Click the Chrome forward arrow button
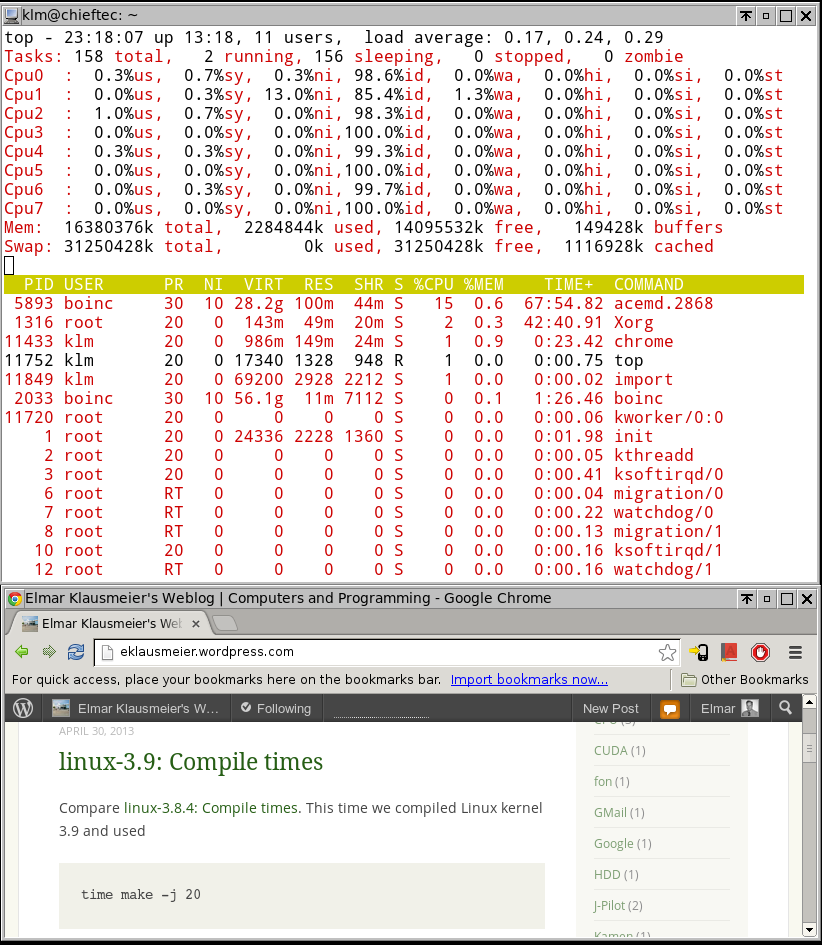This screenshot has height=945, width=822. [x=48, y=652]
